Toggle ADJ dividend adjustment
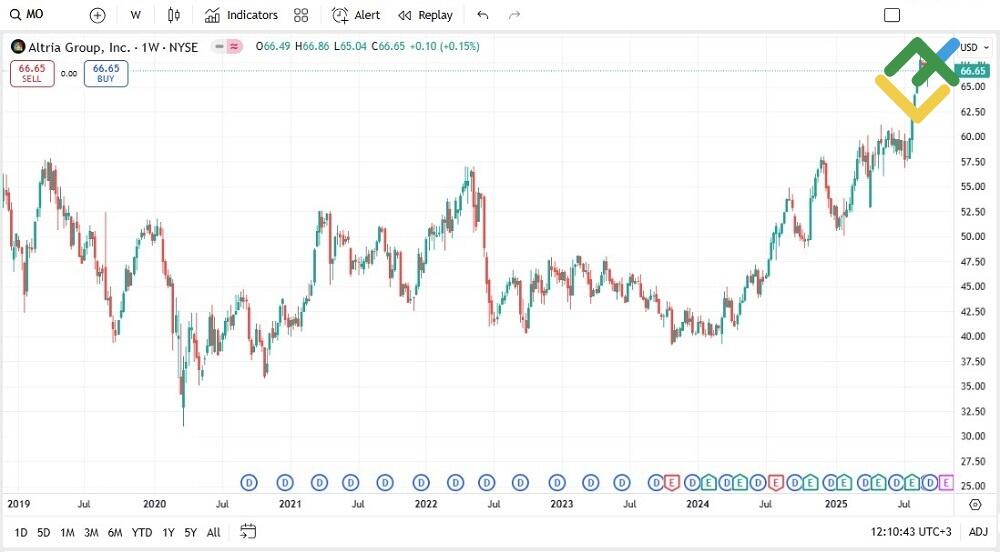The width and height of the screenshot is (1000, 552). (x=978, y=532)
